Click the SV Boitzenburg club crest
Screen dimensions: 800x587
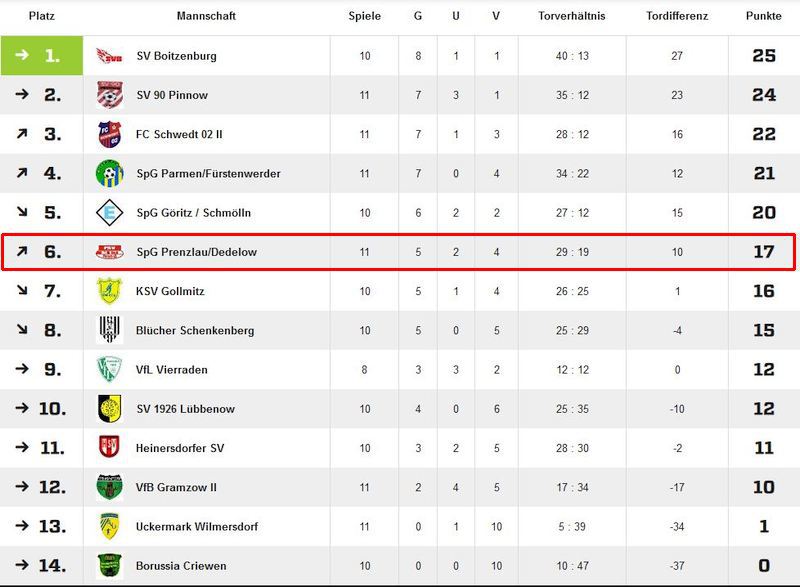coord(108,56)
